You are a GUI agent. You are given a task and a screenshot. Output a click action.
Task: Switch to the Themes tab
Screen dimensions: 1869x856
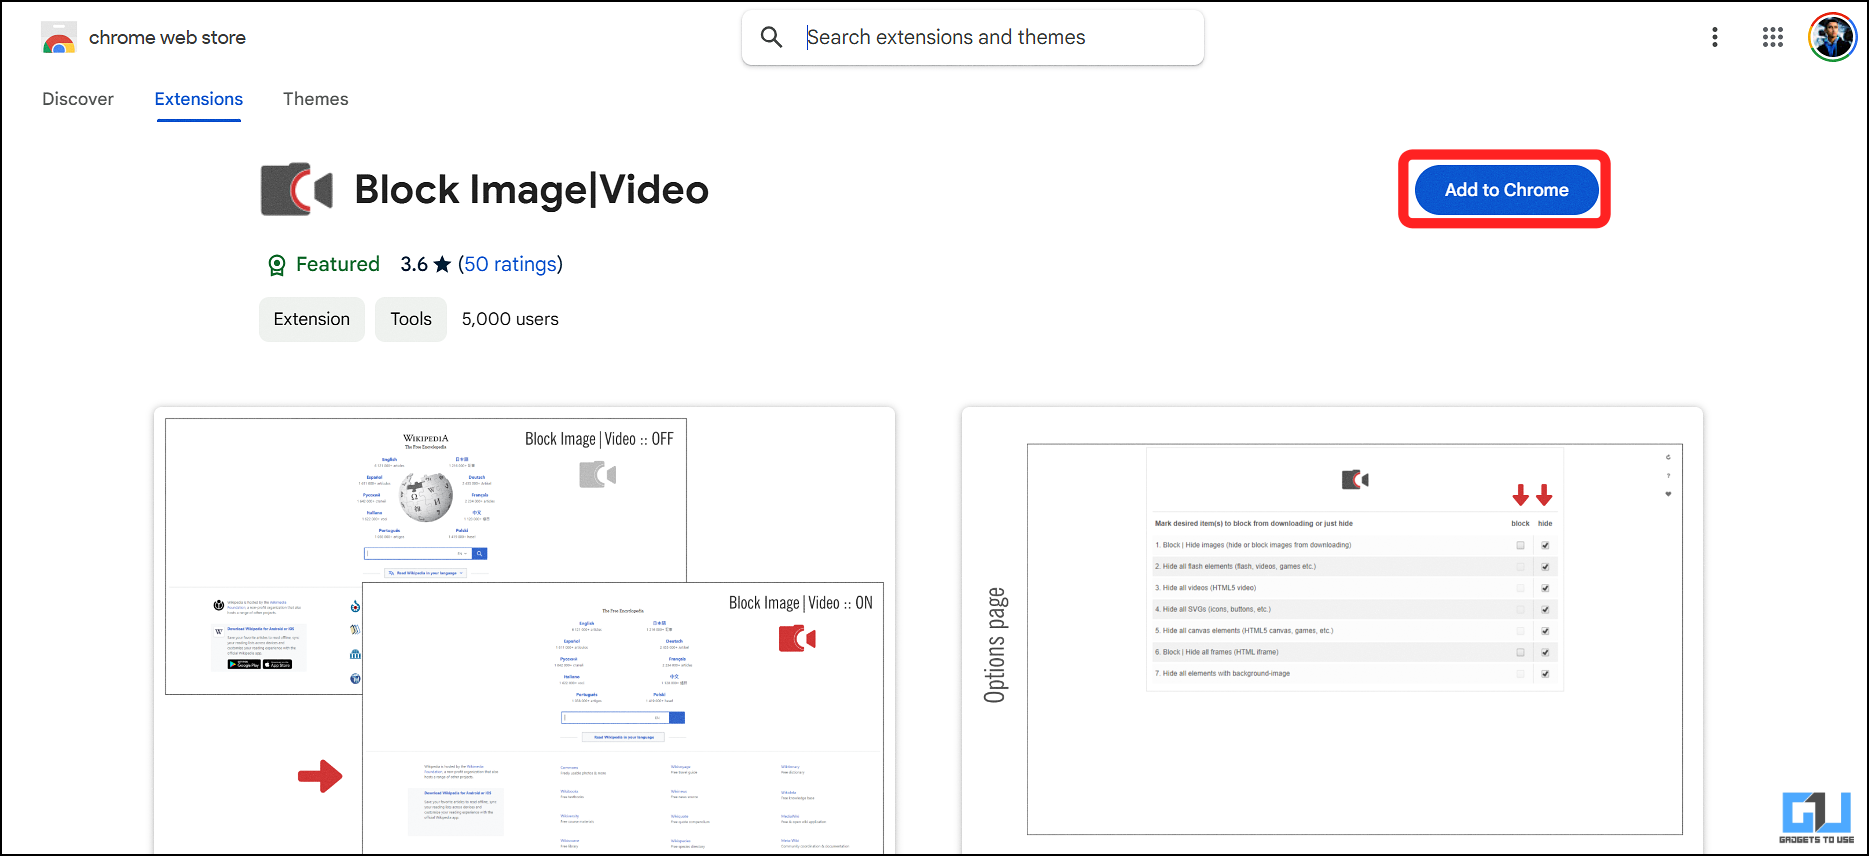[x=315, y=99]
